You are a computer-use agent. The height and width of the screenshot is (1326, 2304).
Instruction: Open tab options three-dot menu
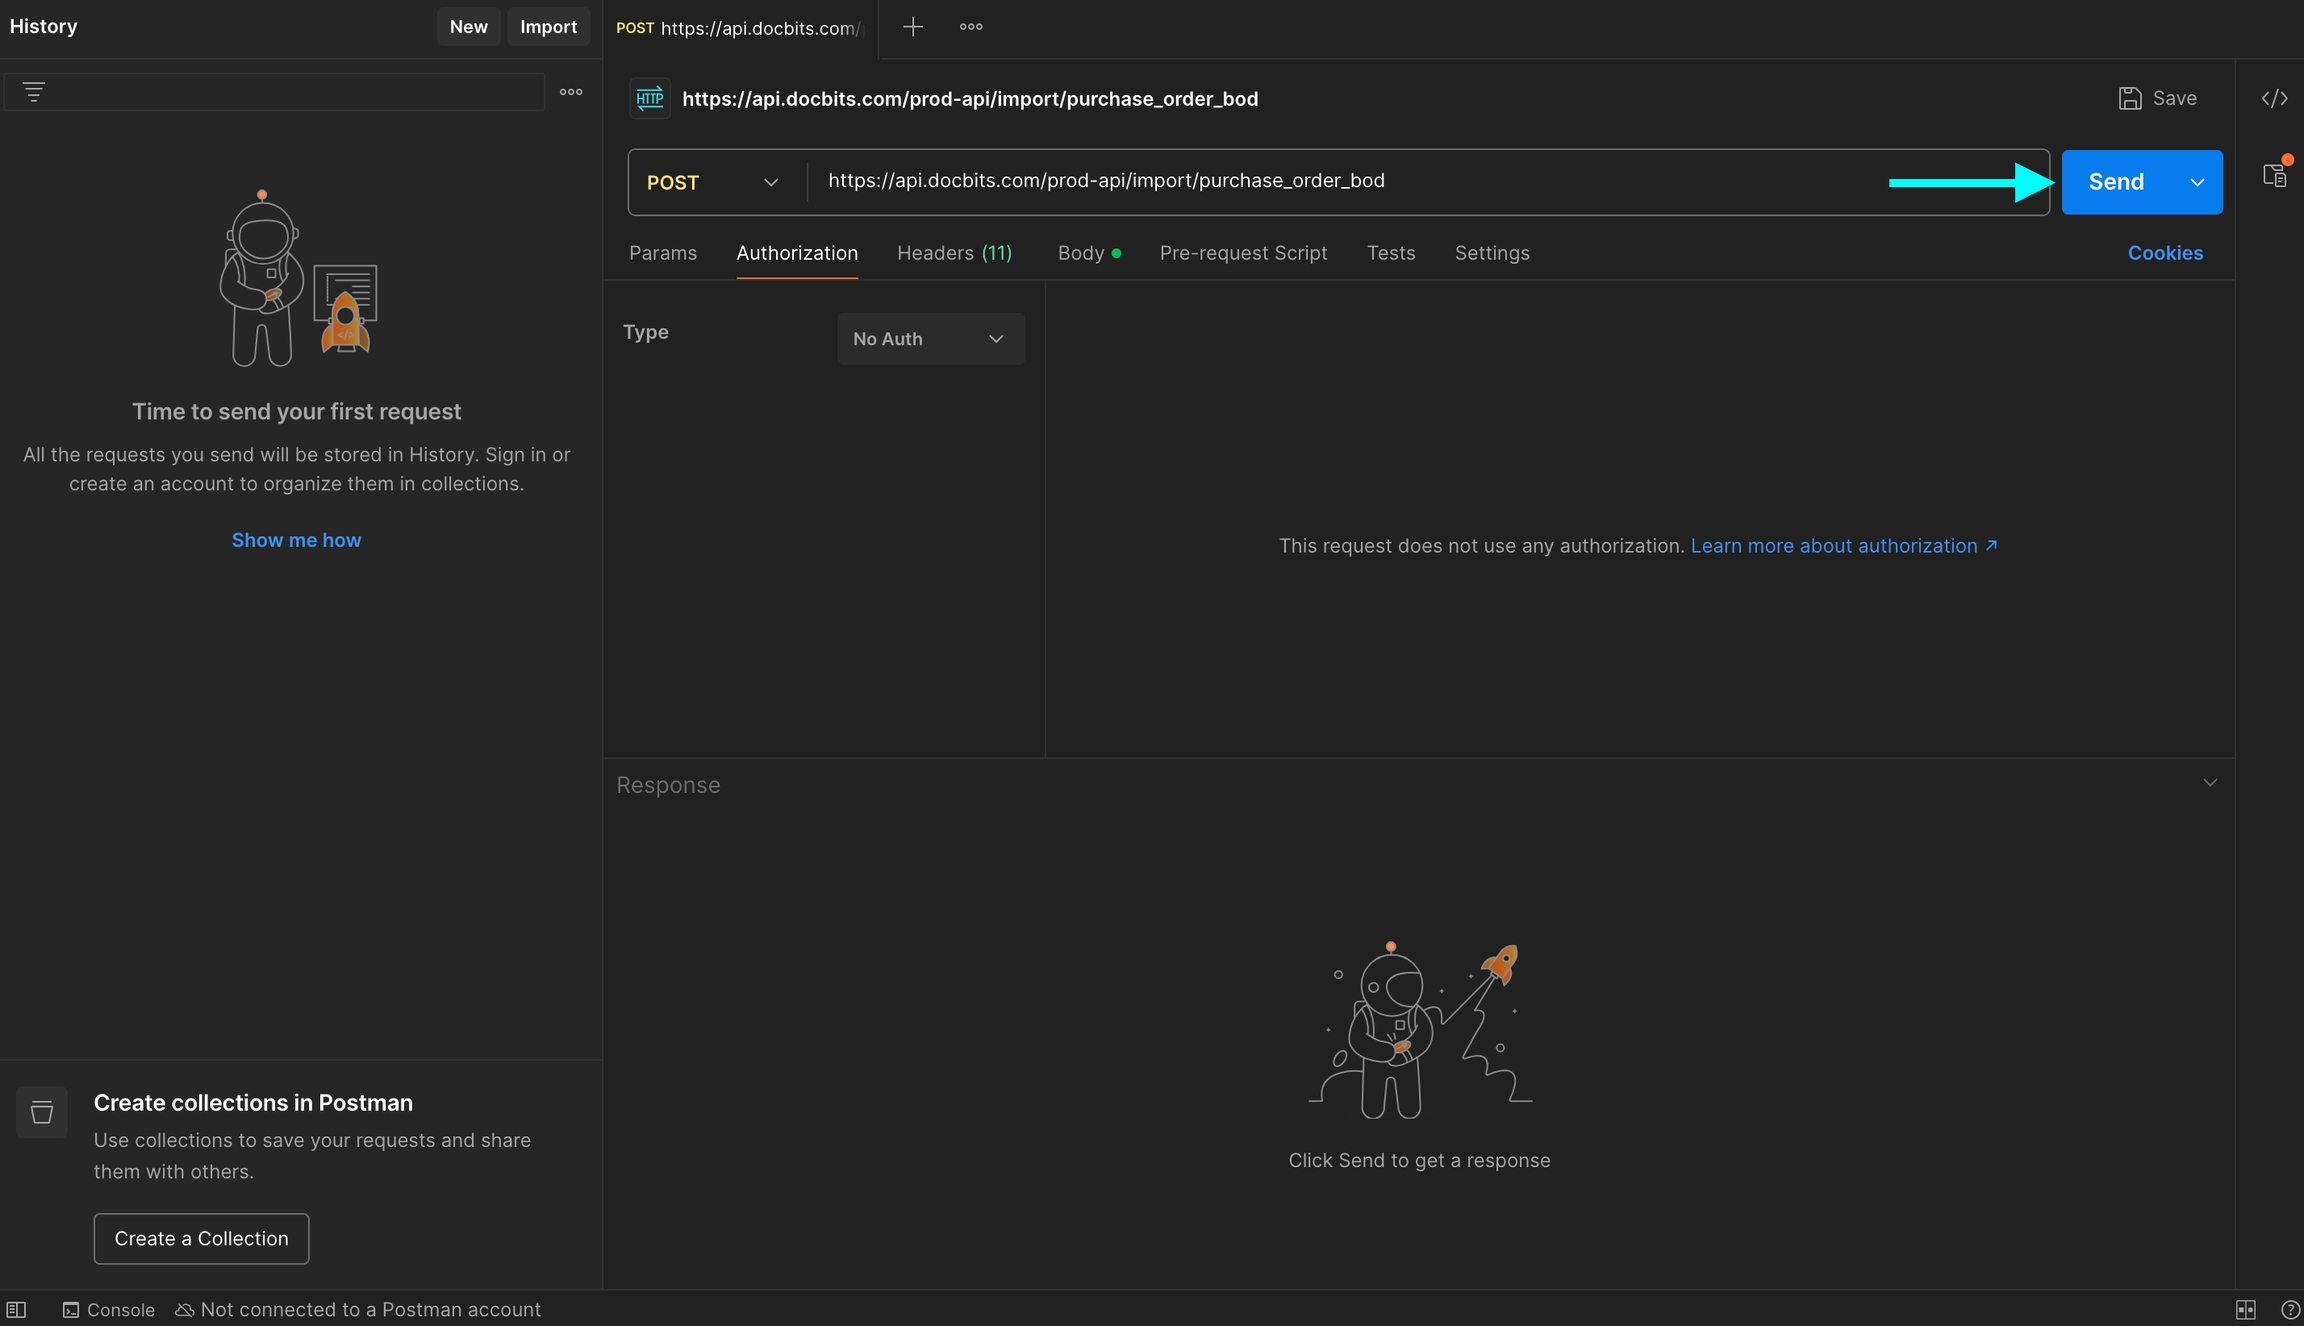[x=971, y=27]
